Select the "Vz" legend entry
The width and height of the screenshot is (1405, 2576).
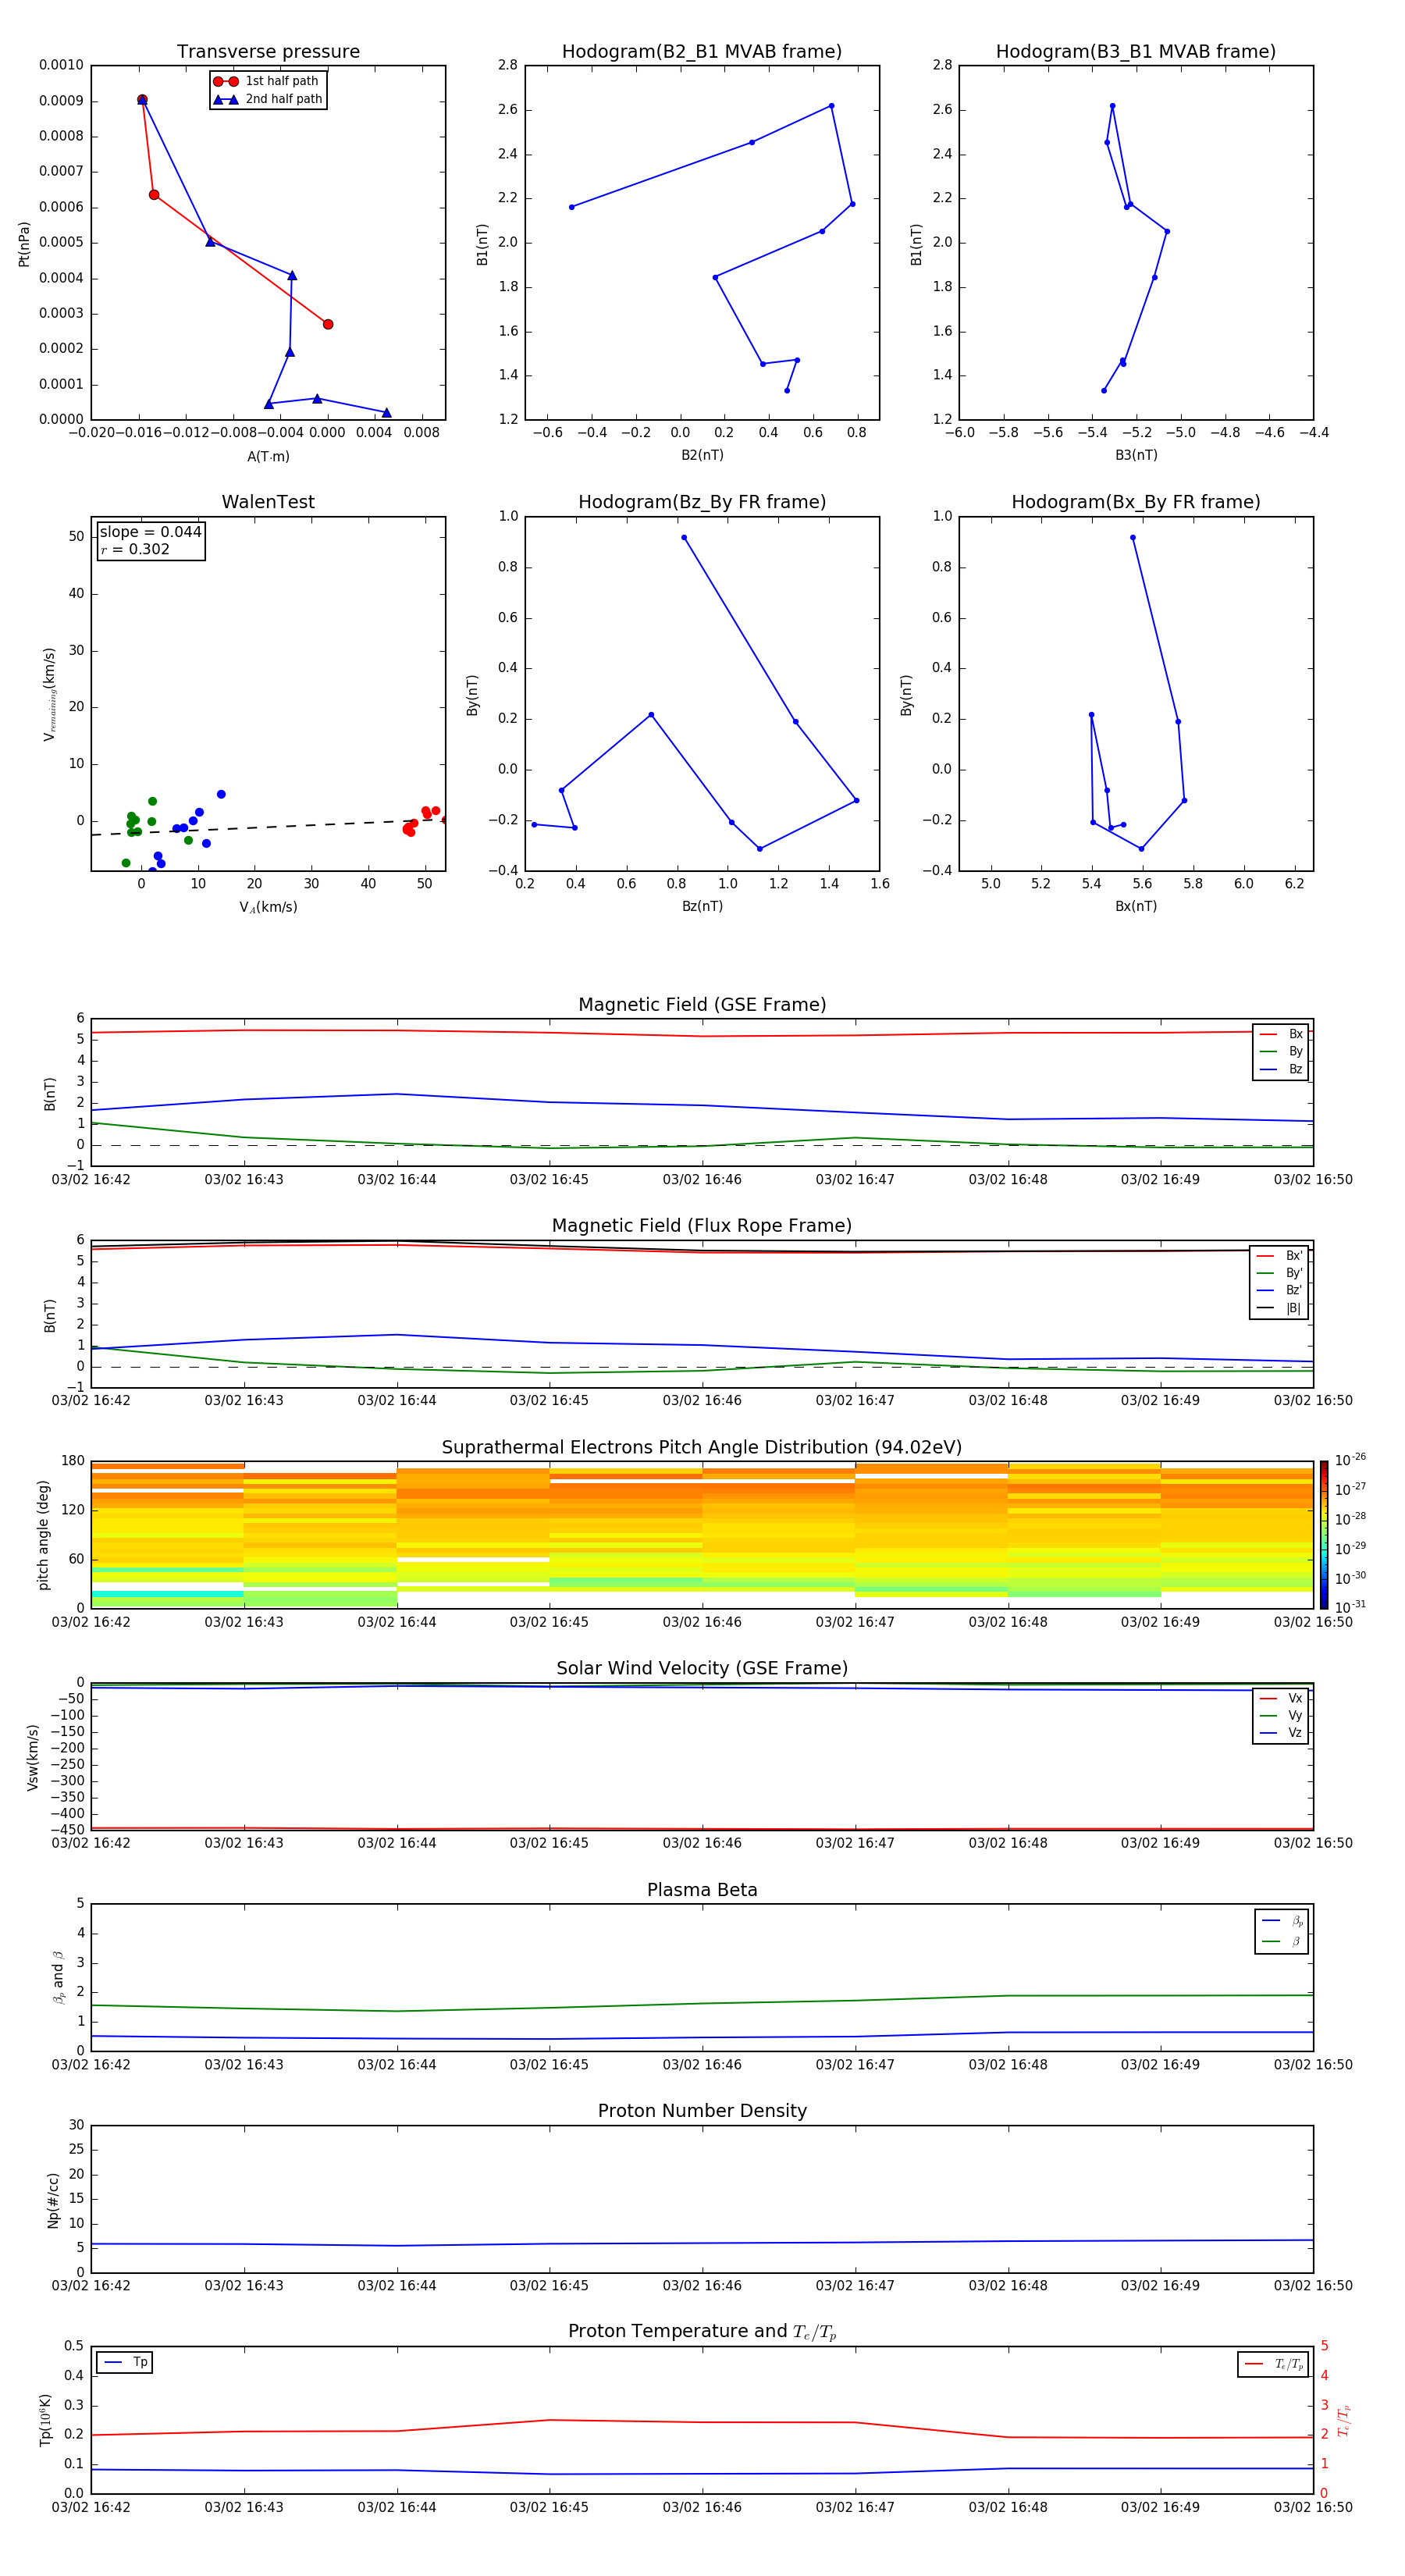tap(1281, 1733)
